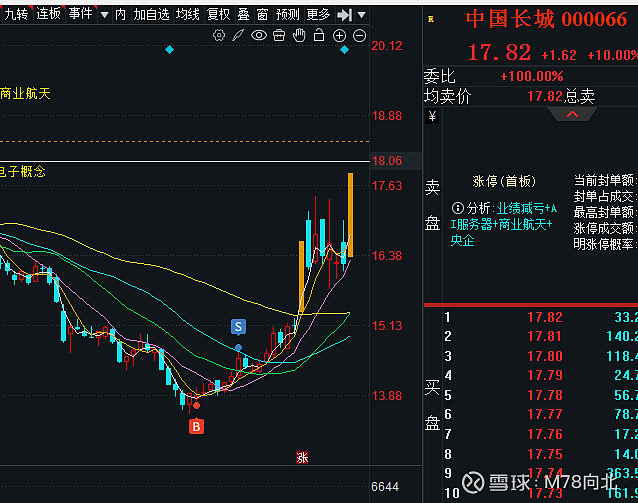Click the 委比 +100.00% value
638x503 pixels.
(x=532, y=76)
